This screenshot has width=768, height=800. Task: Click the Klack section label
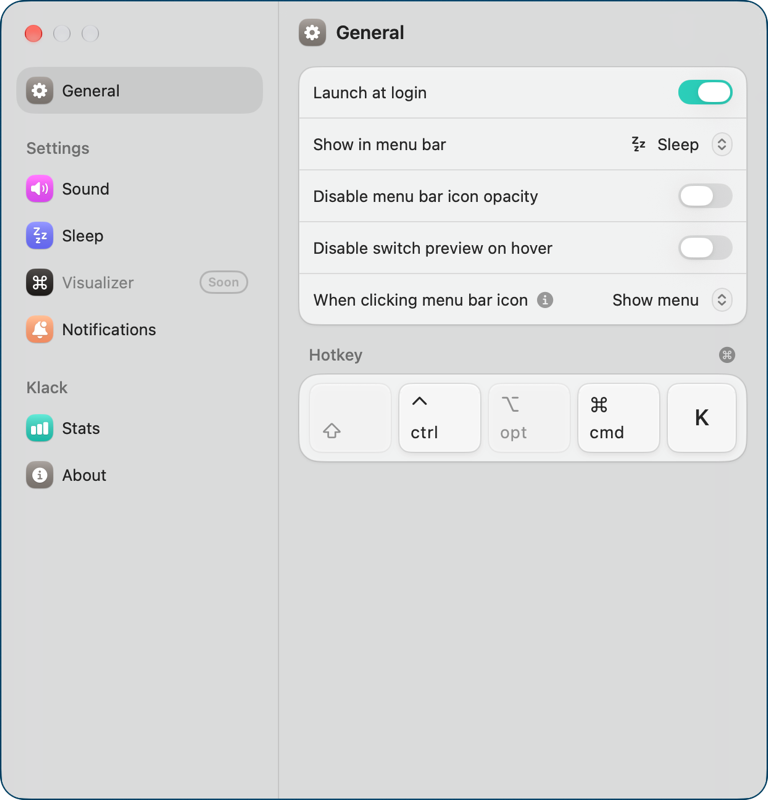coord(47,387)
